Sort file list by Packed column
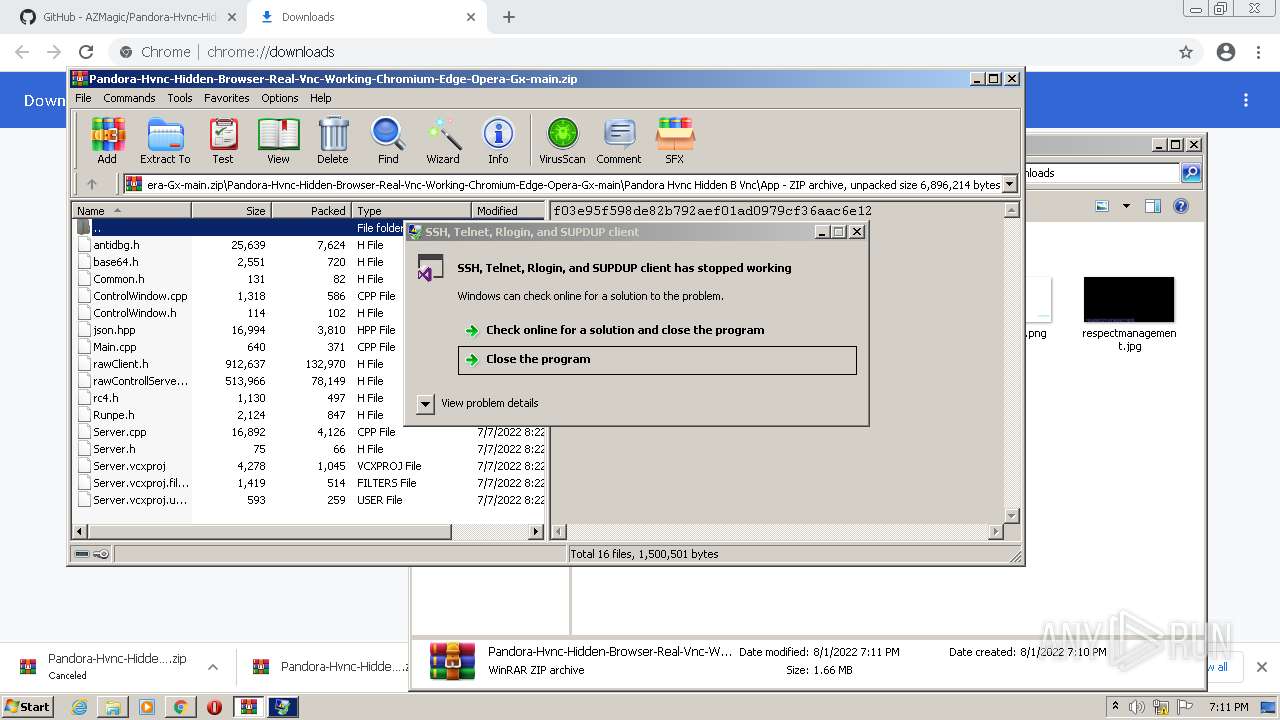 pyautogui.click(x=312, y=210)
